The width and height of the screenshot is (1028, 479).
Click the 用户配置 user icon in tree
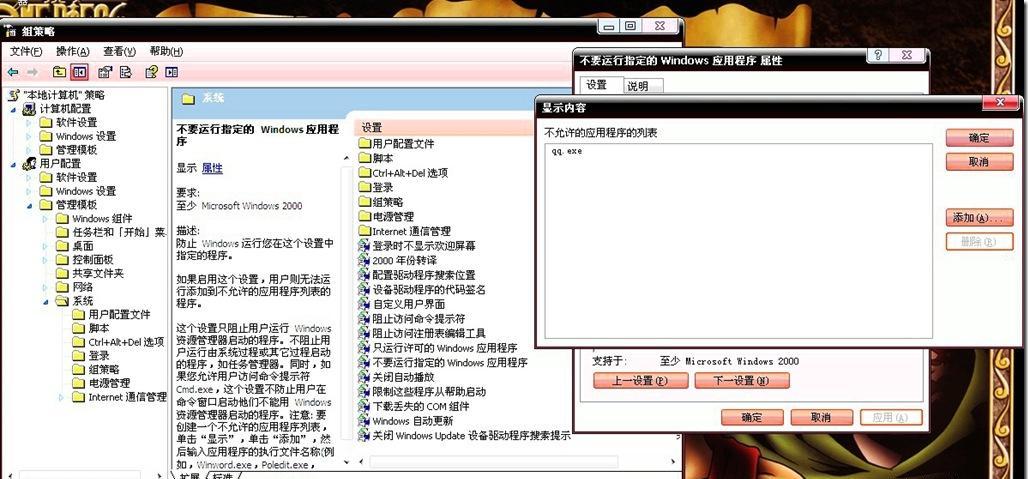click(29, 163)
